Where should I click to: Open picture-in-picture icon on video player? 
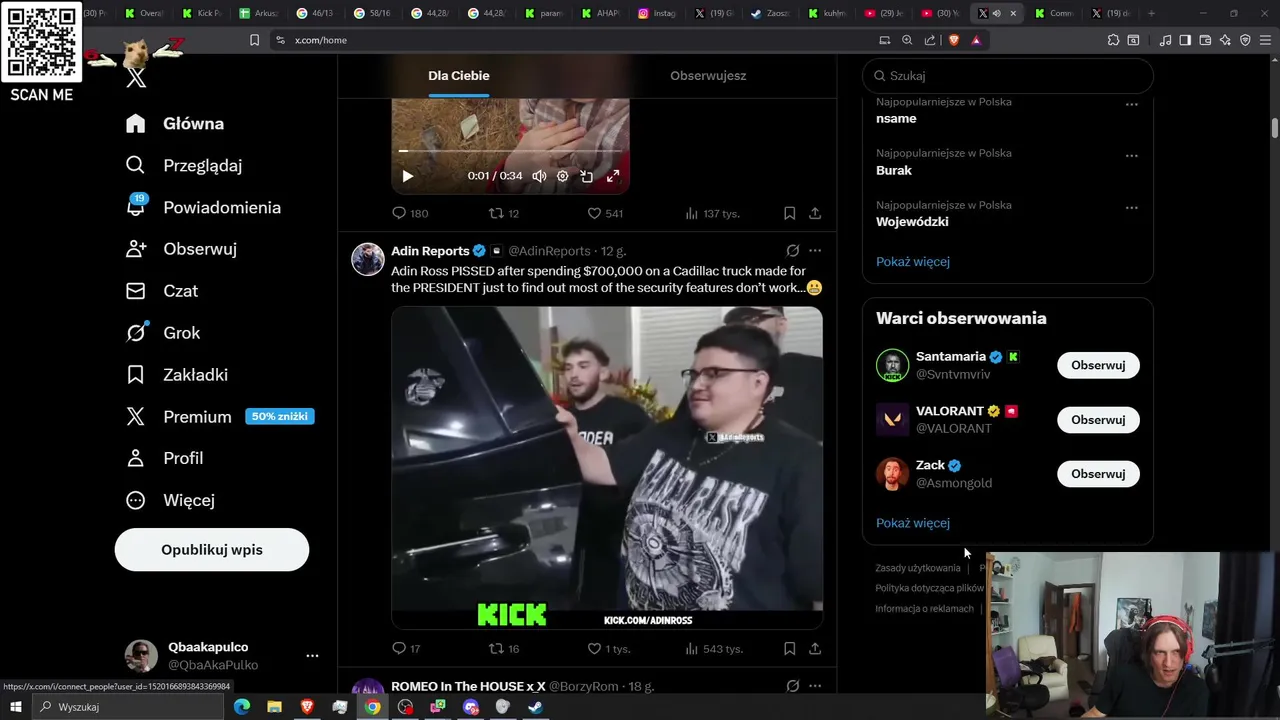[587, 176]
